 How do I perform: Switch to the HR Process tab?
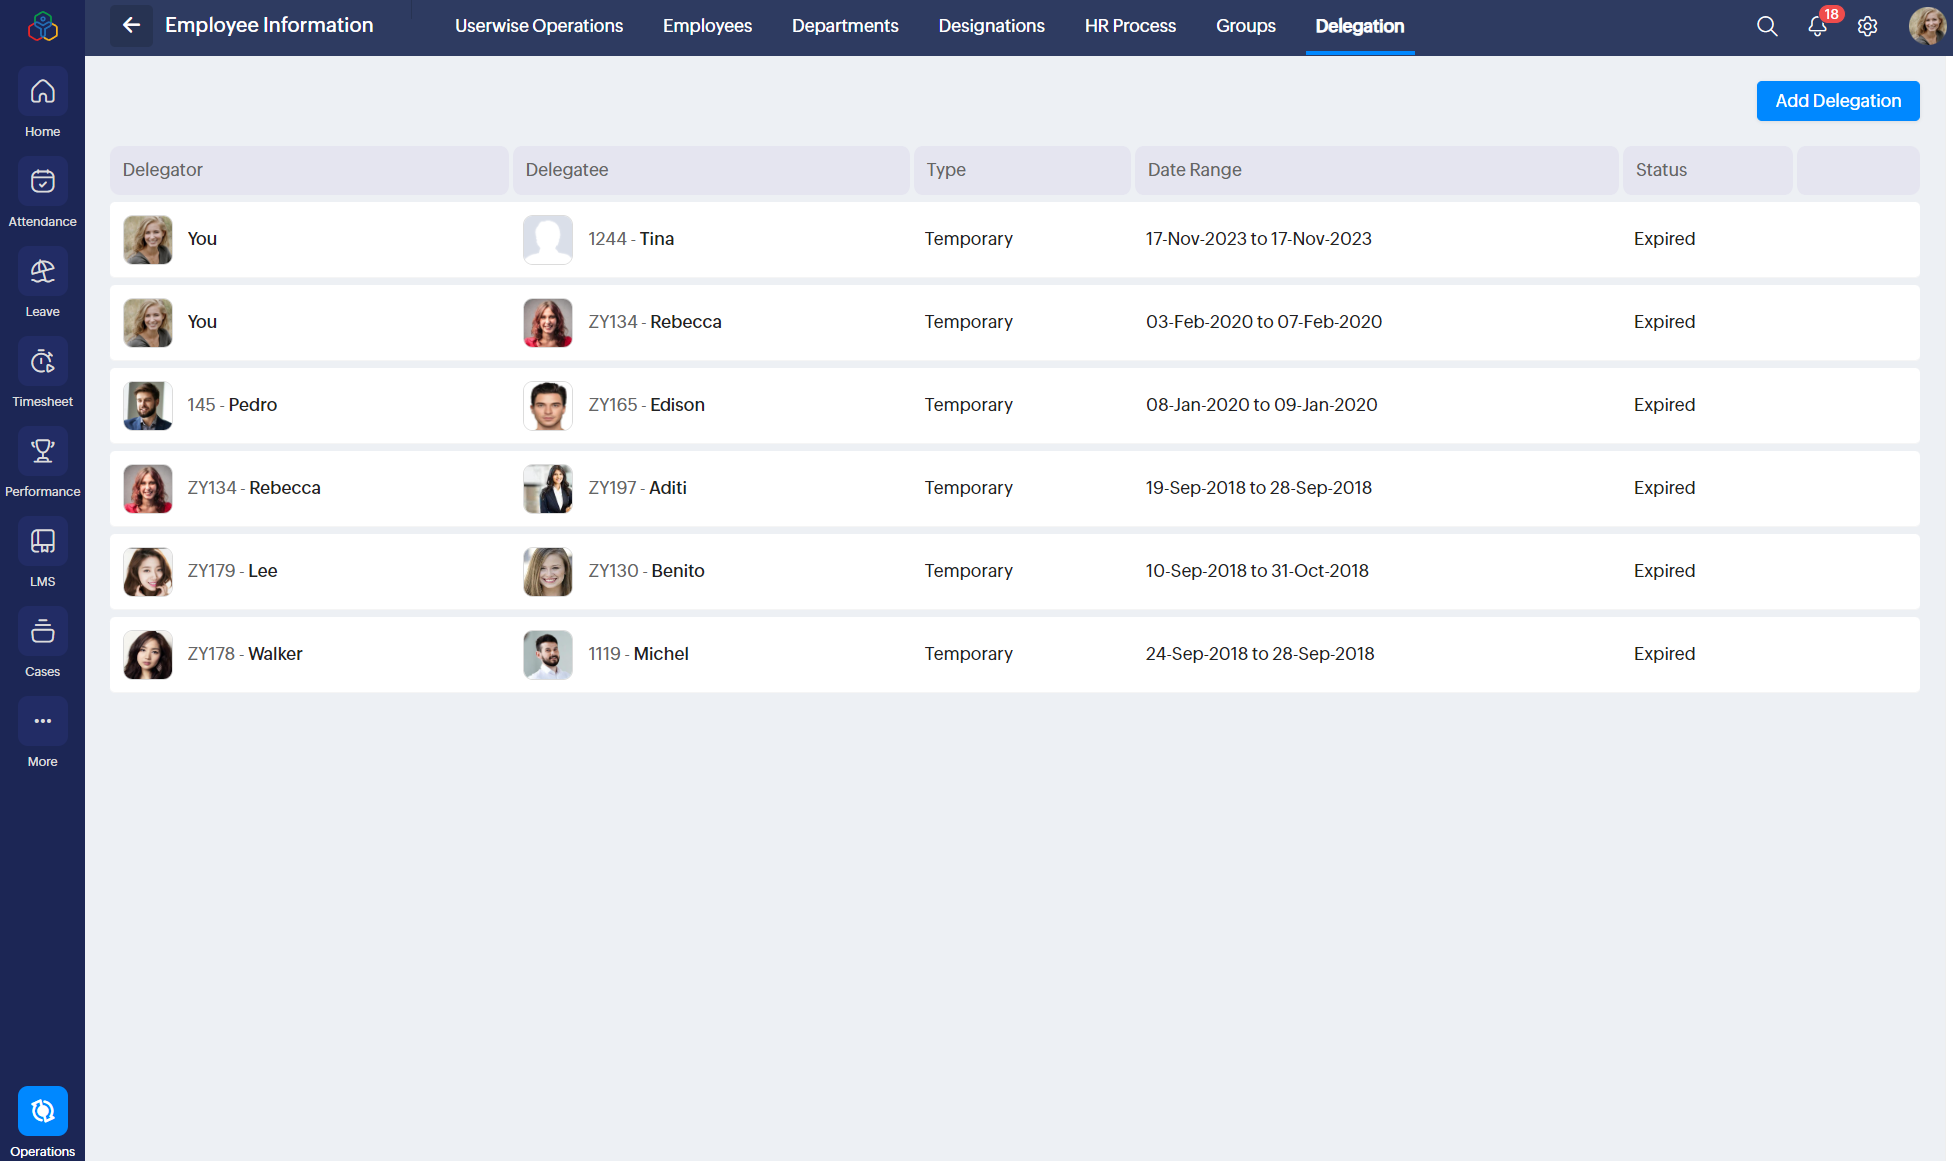pos(1130,26)
